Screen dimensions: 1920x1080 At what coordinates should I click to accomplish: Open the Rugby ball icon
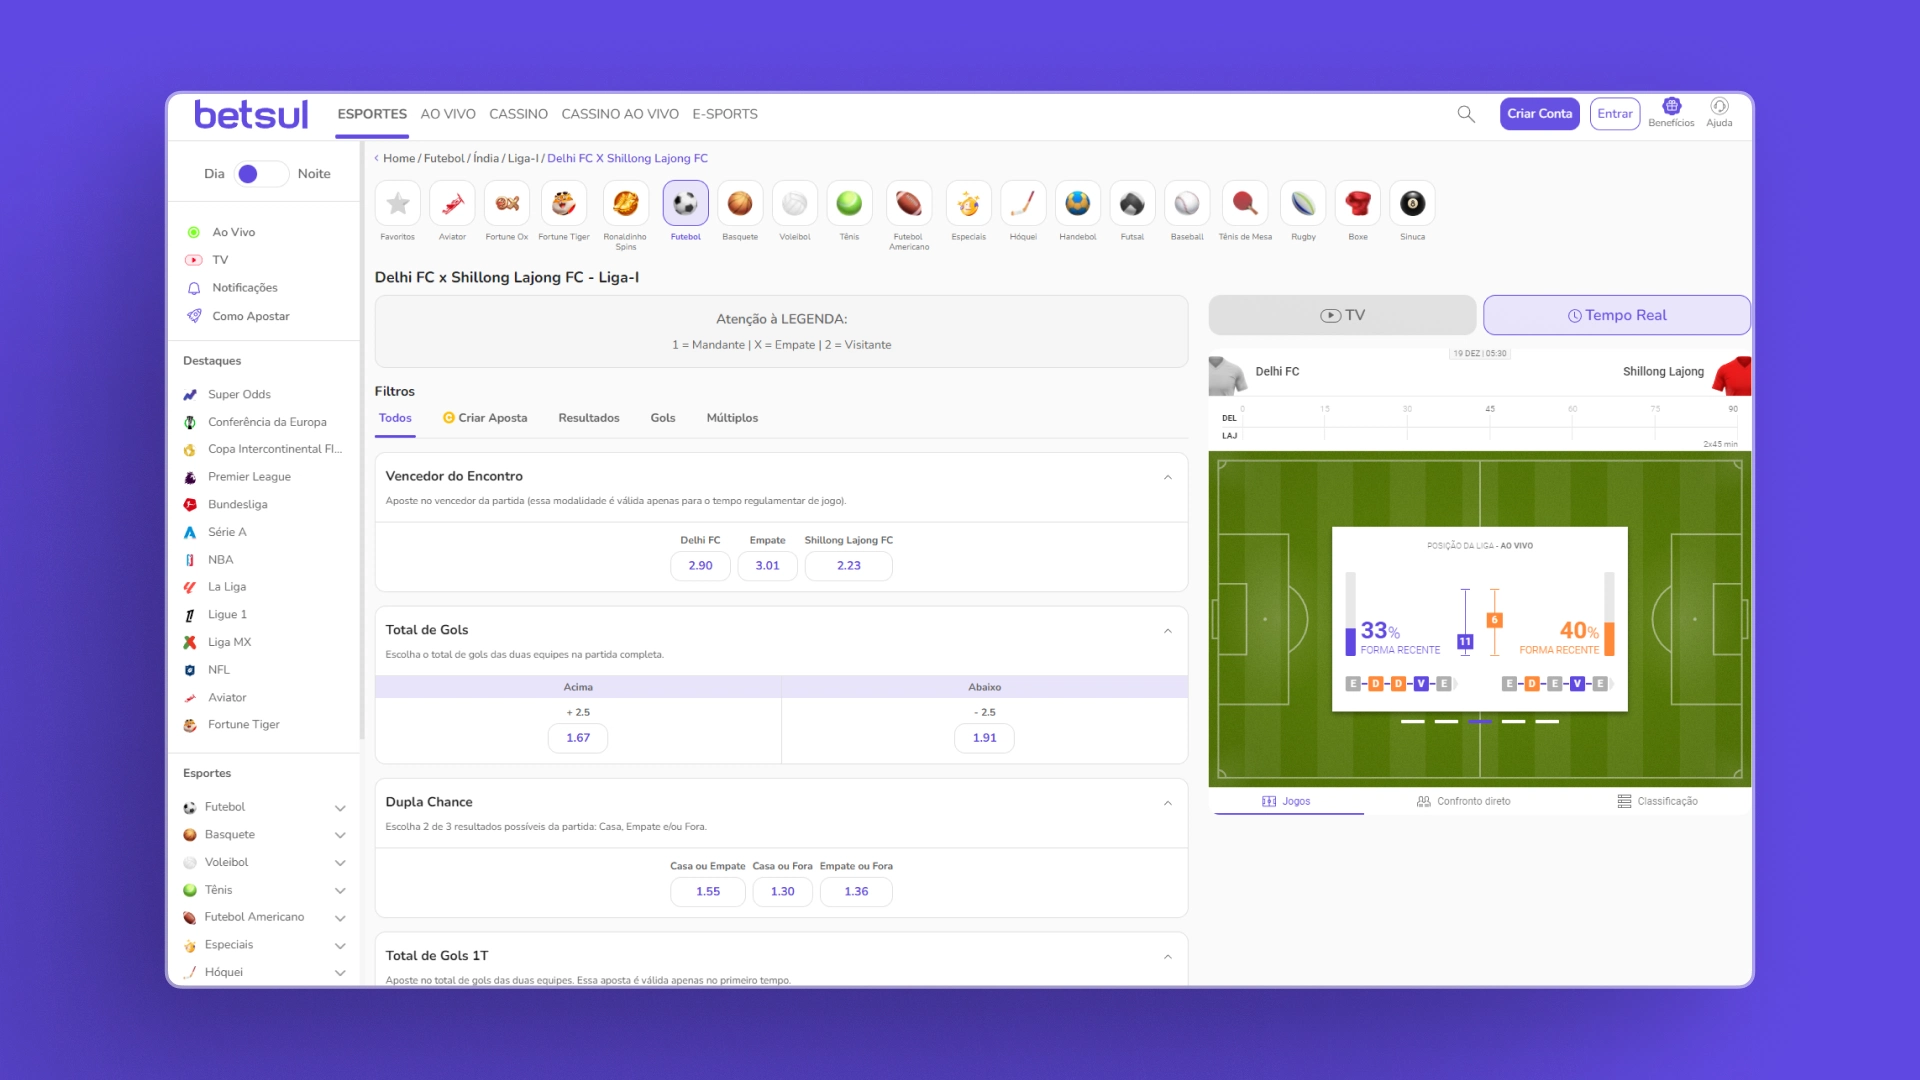(1303, 204)
